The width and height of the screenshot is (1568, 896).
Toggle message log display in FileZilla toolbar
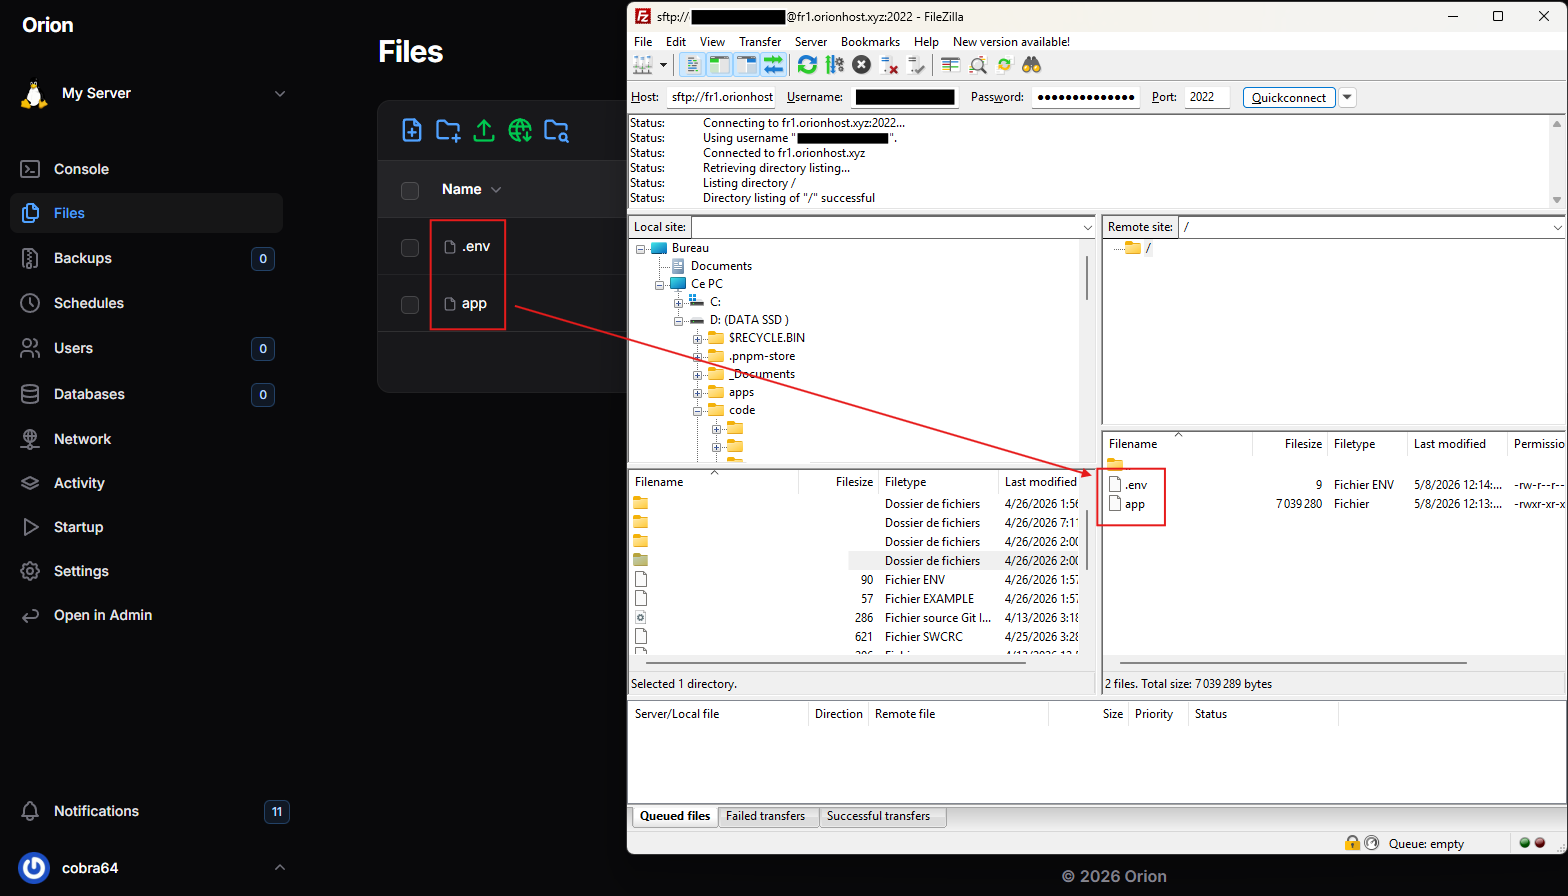click(x=692, y=65)
